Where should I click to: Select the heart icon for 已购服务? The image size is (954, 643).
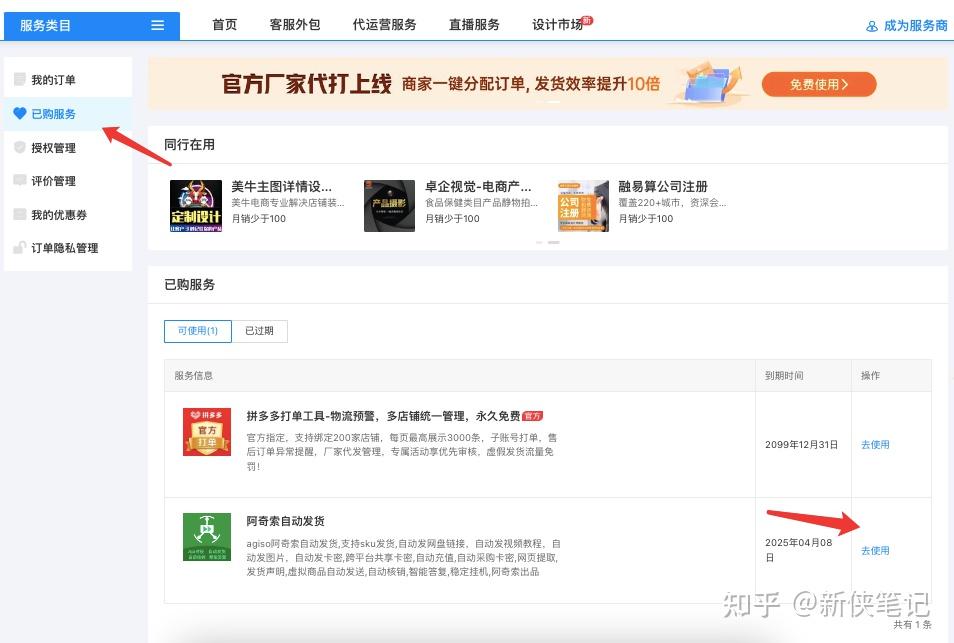coord(19,114)
